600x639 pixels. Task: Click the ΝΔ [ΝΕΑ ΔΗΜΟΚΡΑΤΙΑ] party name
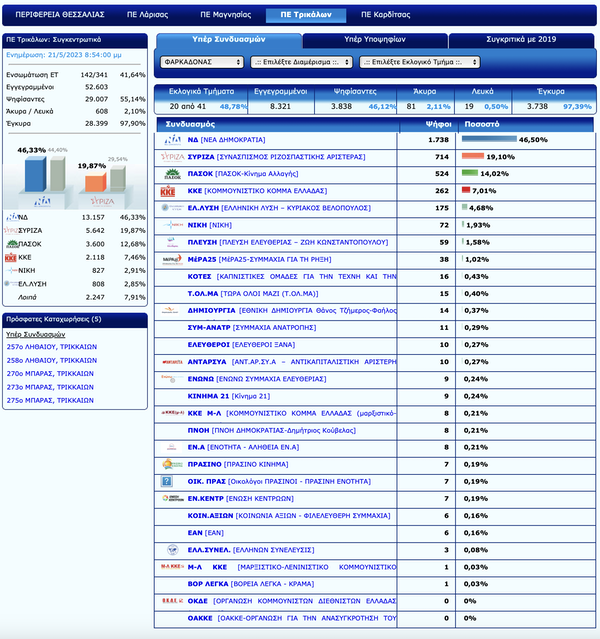click(x=226, y=140)
